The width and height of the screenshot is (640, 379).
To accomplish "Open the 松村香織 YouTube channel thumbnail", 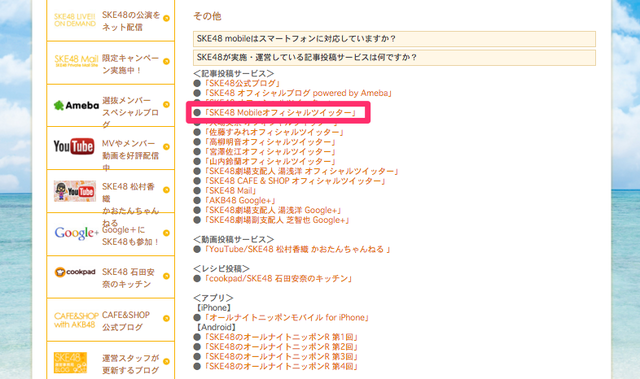I will click(x=75, y=191).
